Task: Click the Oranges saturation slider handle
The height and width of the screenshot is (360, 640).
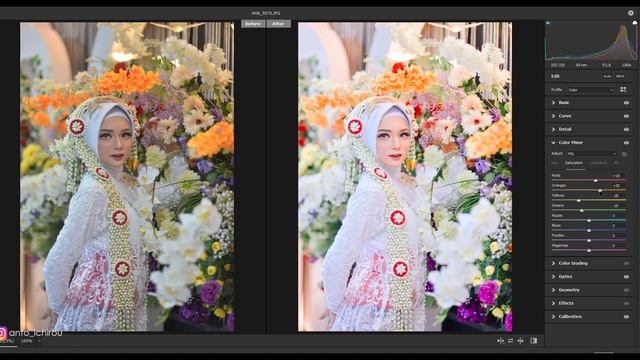Action: click(600, 190)
